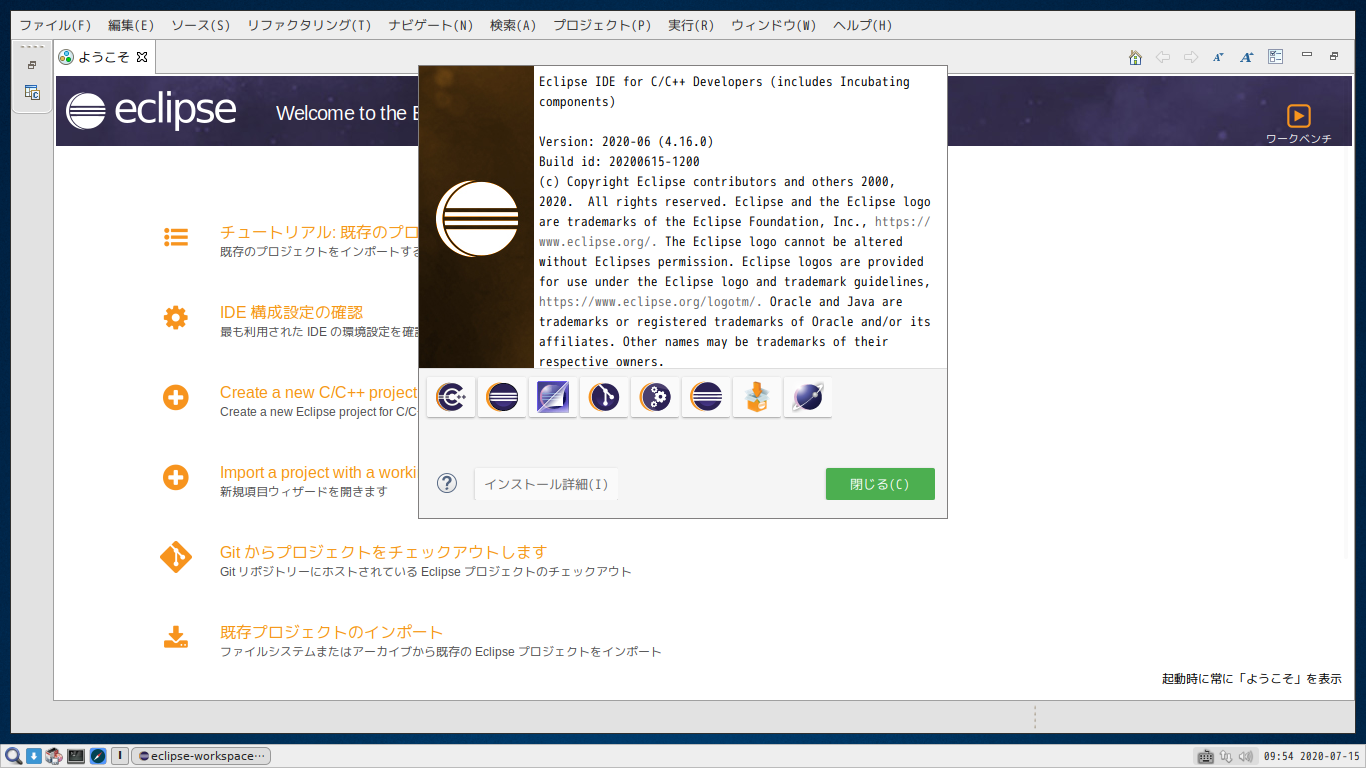Screen dimensions: 1366x768
Task: Click the terminal icon in taskbar
Action: pyautogui.click(x=76, y=756)
